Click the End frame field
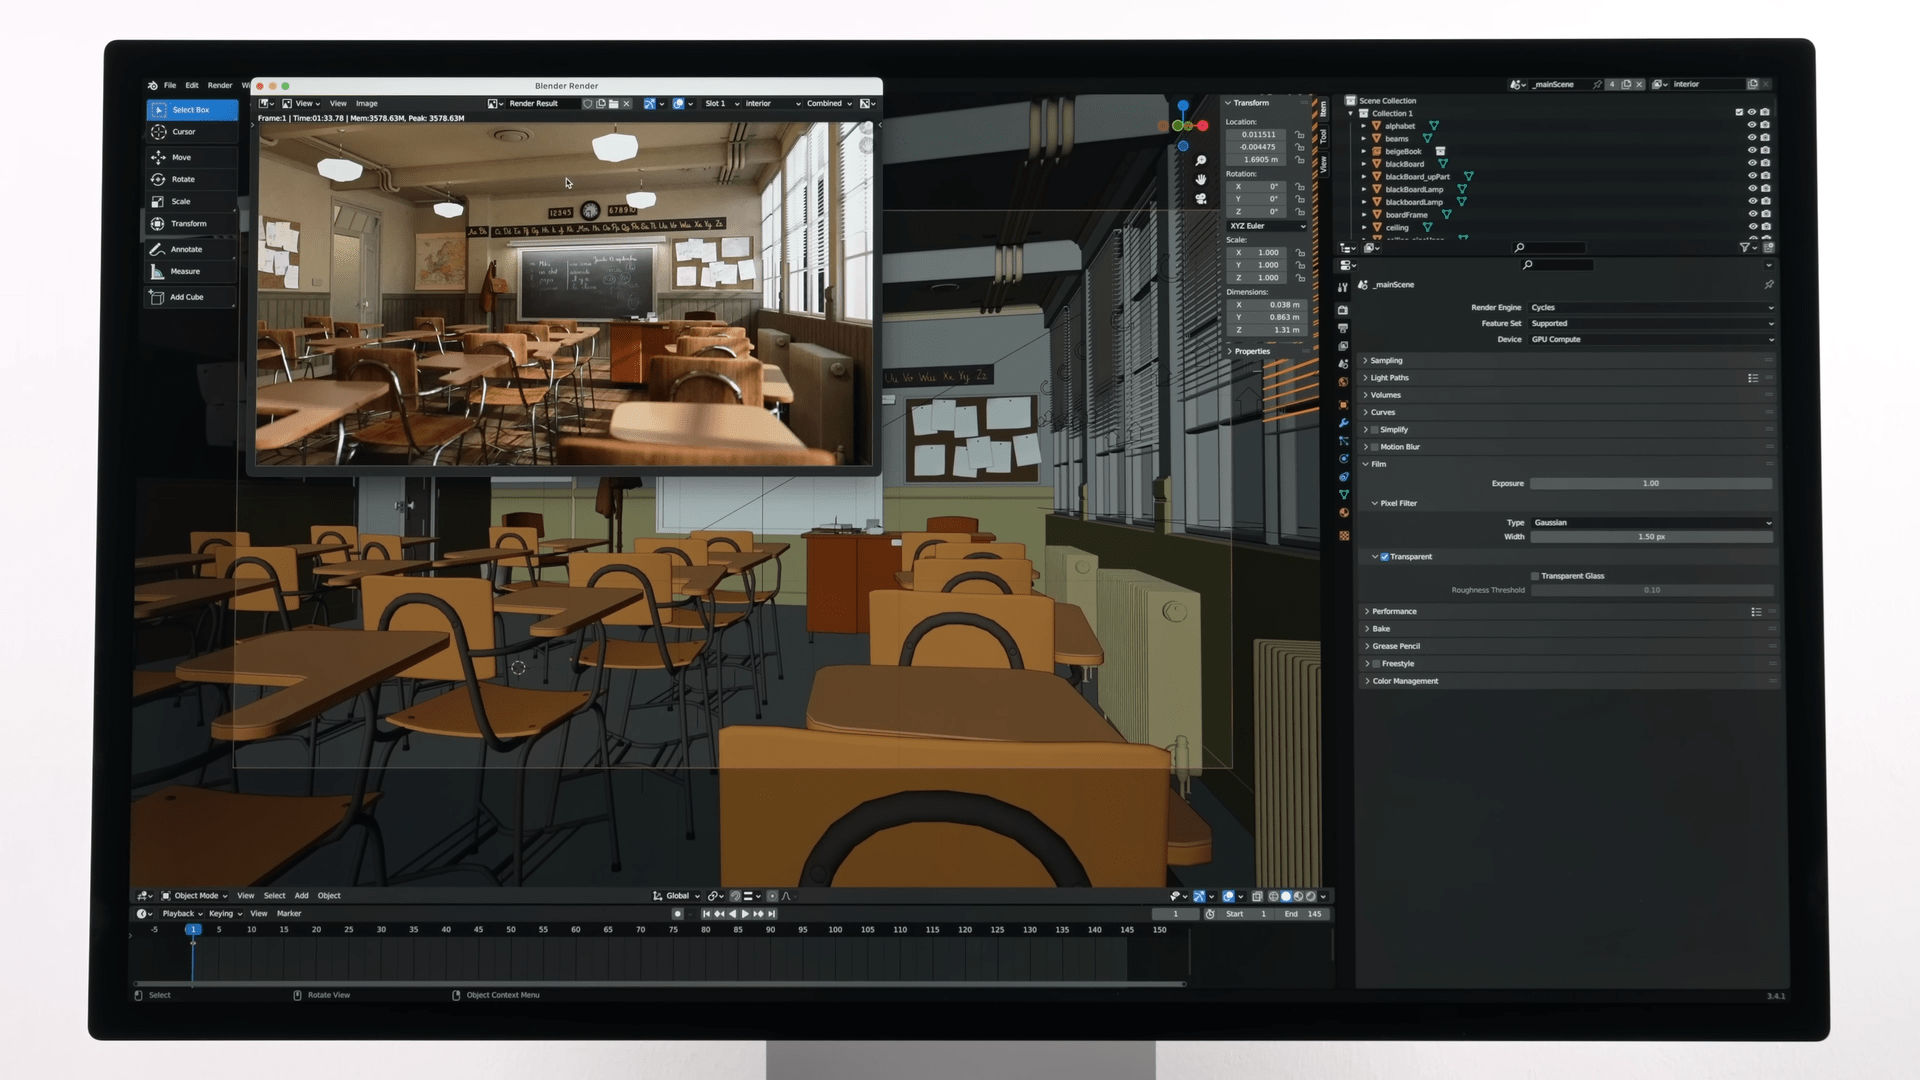Image resolution: width=1920 pixels, height=1080 pixels. pyautogui.click(x=1302, y=914)
